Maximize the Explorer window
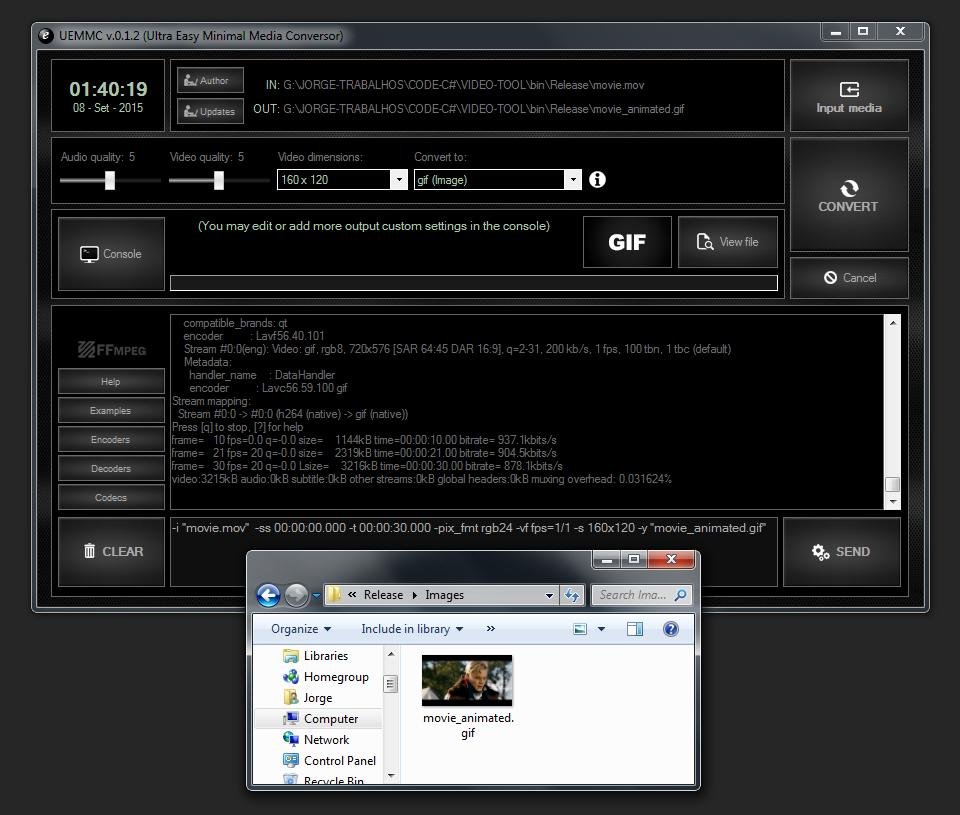Viewport: 960px width, 815px height. click(634, 559)
